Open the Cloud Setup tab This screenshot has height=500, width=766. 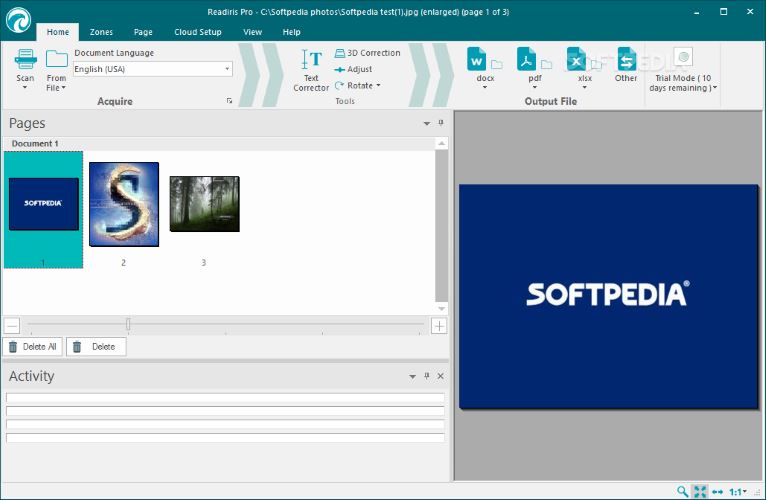[198, 32]
